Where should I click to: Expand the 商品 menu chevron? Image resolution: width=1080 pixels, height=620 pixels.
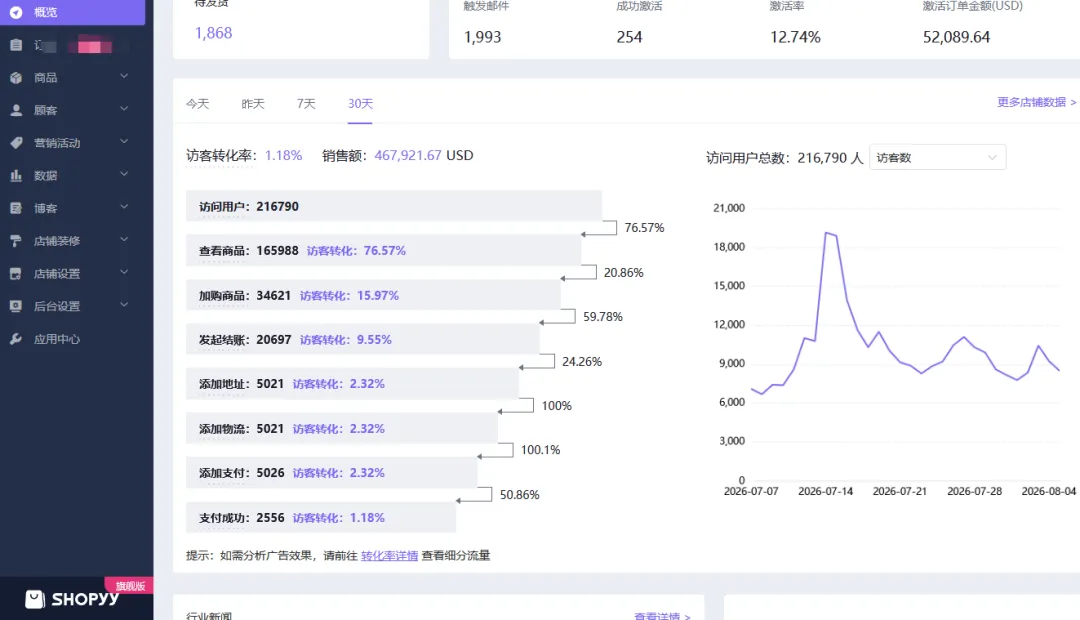click(x=124, y=76)
